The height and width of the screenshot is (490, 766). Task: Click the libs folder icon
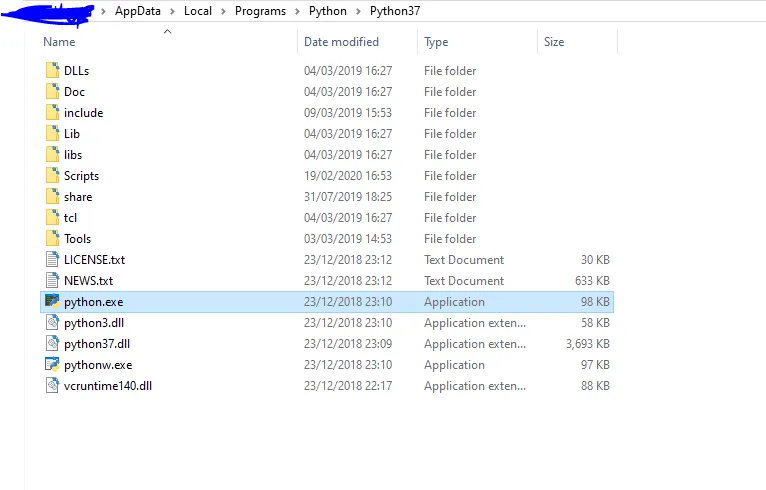click(x=52, y=154)
